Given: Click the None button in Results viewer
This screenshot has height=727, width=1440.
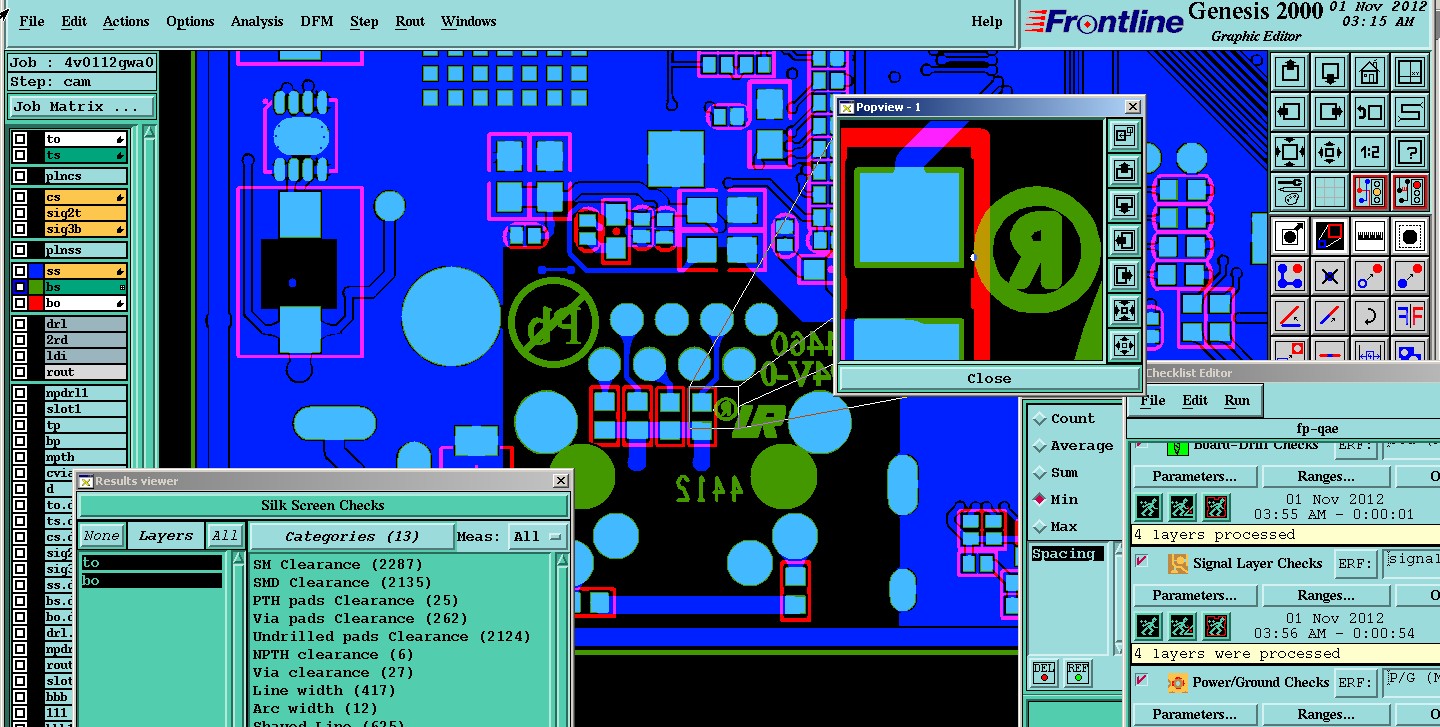Looking at the screenshot, I should pos(101,536).
